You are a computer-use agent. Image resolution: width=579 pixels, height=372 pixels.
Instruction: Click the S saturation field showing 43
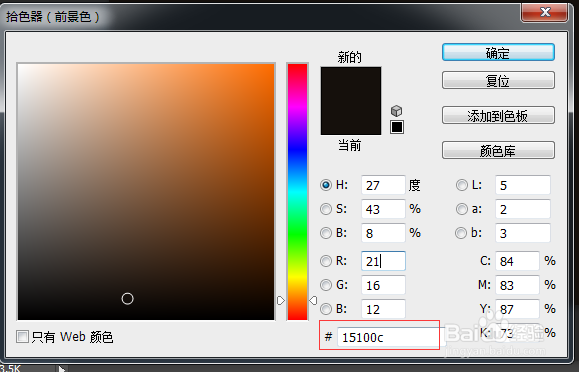tap(383, 209)
